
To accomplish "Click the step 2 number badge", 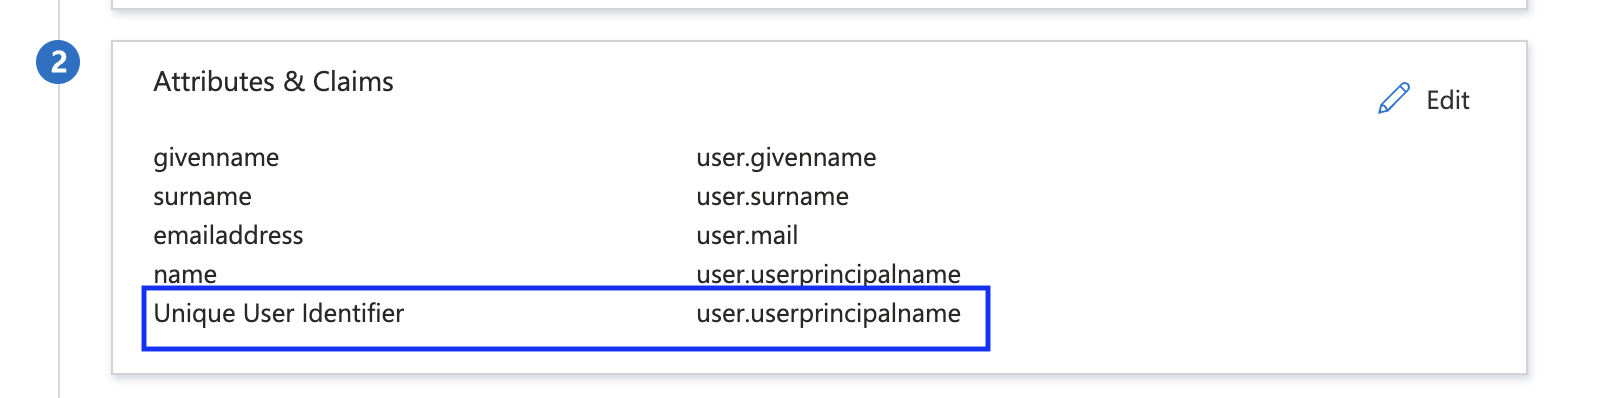I will point(58,62).
